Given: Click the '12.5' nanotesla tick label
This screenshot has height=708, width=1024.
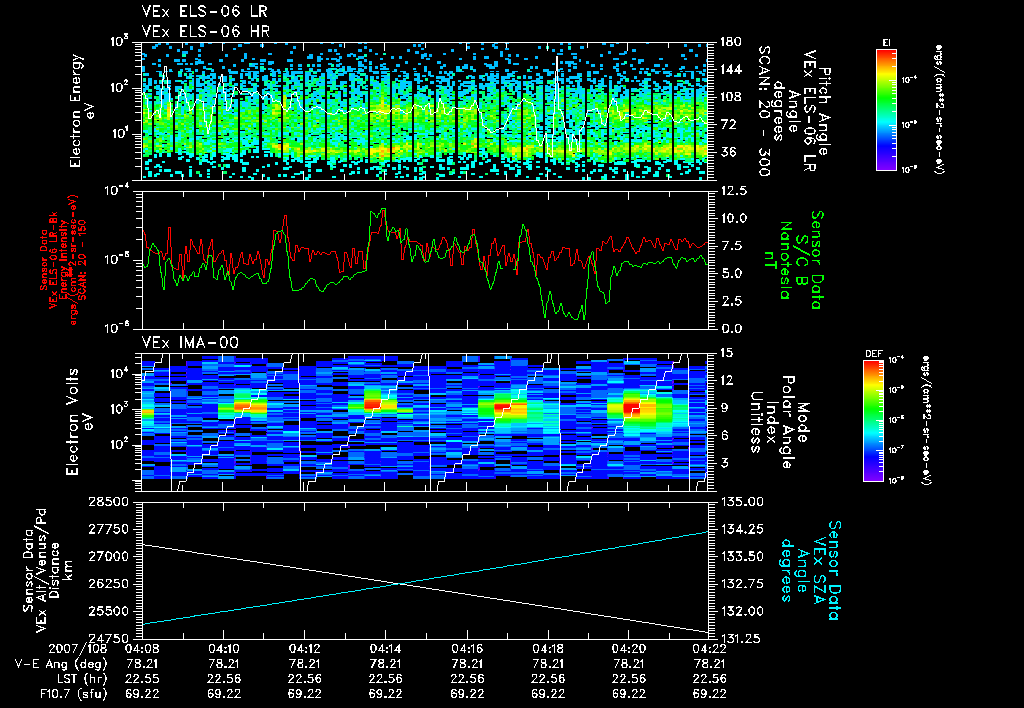Looking at the screenshot, I should pos(733,191).
